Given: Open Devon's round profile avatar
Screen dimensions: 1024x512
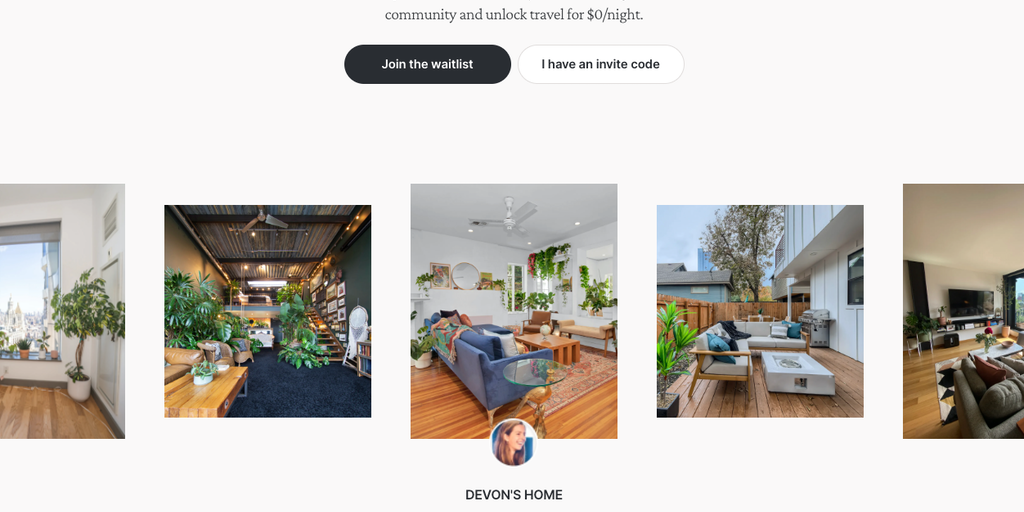Looking at the screenshot, I should (514, 442).
